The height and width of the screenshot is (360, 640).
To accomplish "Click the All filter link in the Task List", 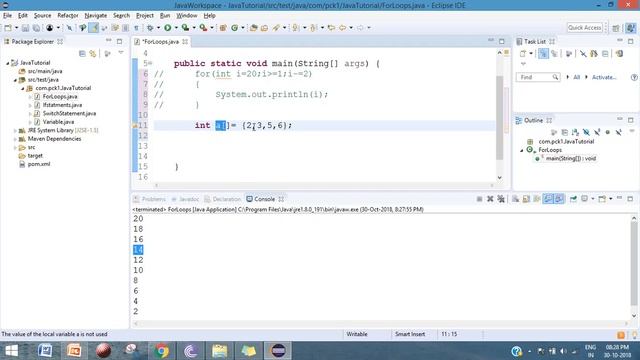I will pos(576,77).
